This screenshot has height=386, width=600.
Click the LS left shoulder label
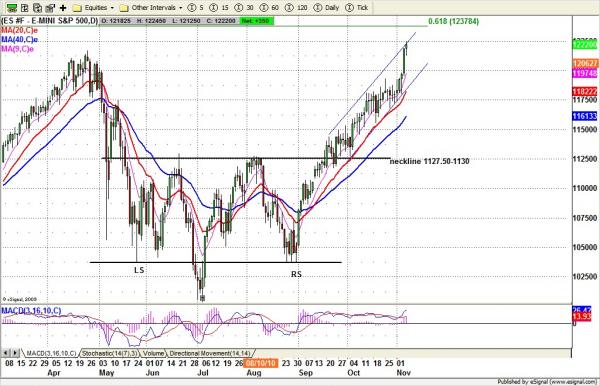(x=139, y=270)
